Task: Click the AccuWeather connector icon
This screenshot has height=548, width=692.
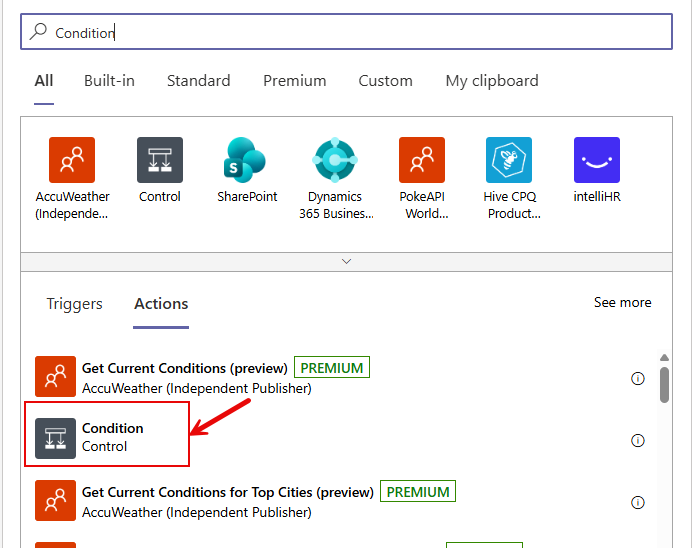Action: 72,160
